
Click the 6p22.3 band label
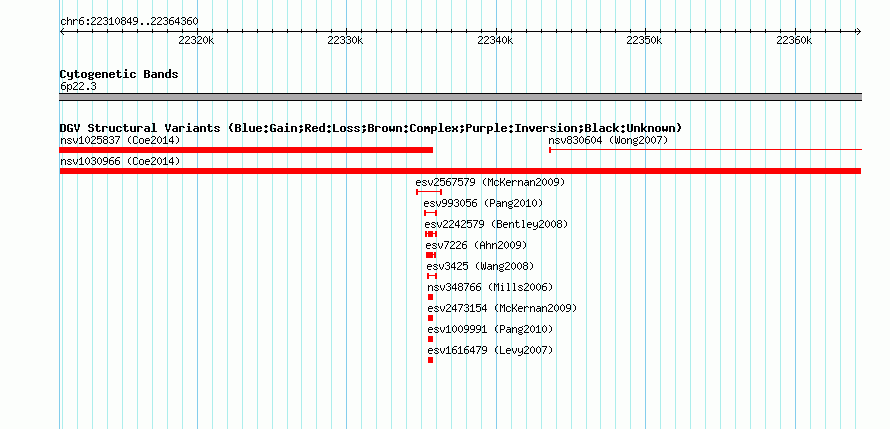[x=78, y=86]
